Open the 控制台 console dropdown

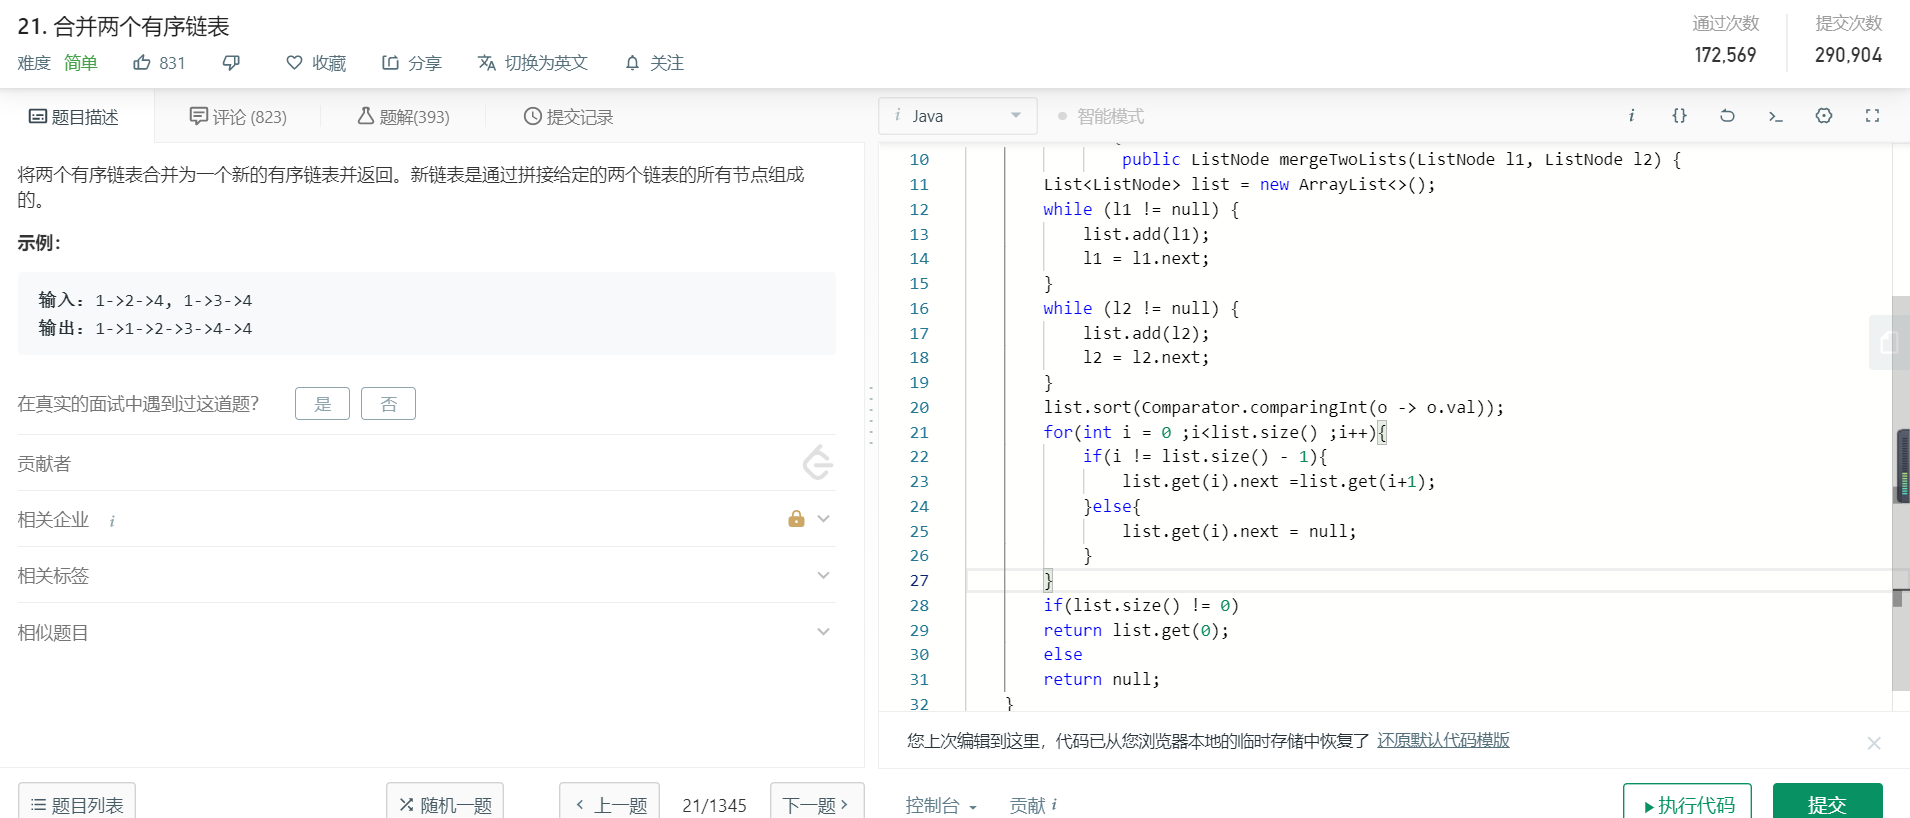941,805
